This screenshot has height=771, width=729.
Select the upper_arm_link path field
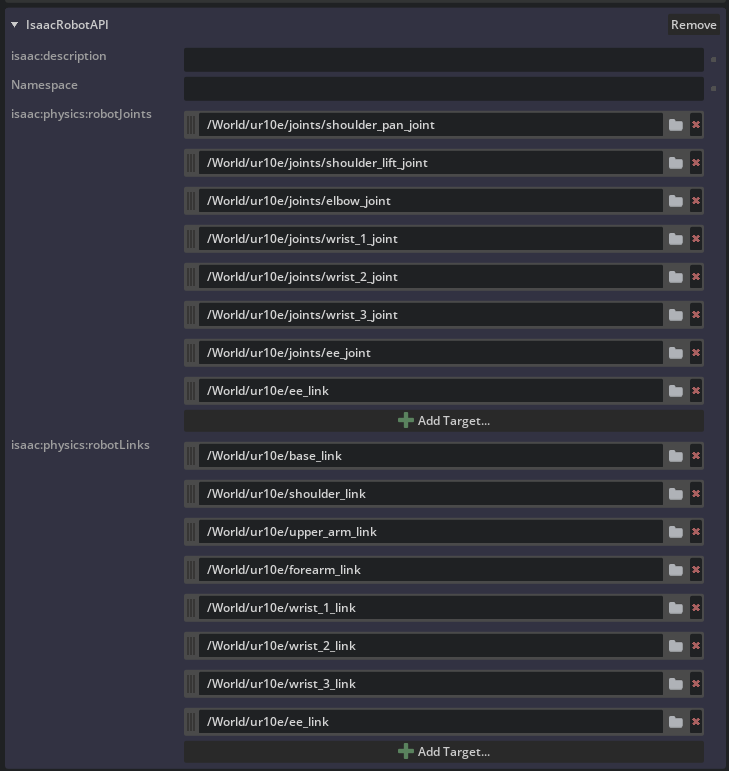click(430, 532)
